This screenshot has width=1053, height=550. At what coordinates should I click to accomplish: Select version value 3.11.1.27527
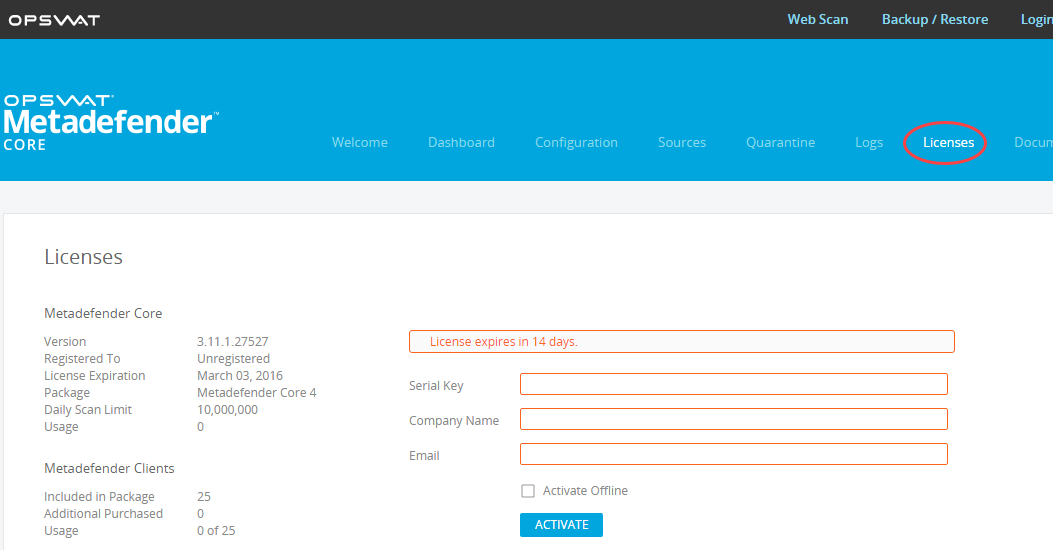(x=232, y=341)
